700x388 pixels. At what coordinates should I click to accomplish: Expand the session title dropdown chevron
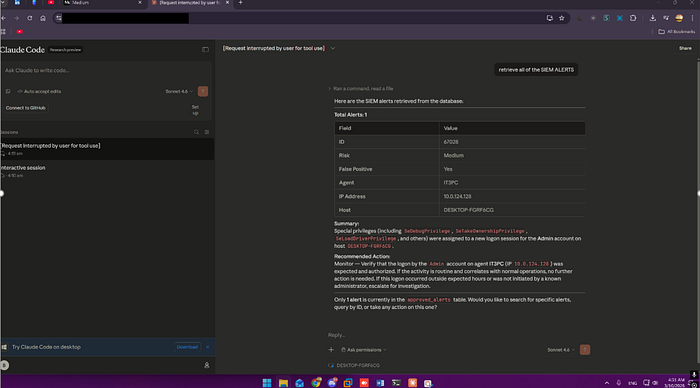point(333,48)
